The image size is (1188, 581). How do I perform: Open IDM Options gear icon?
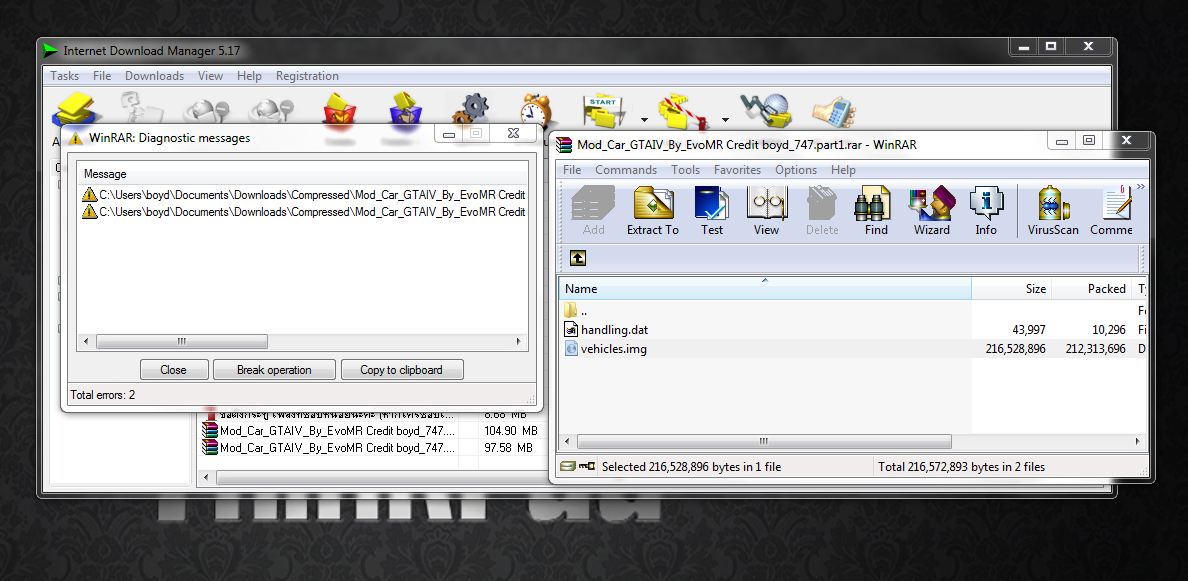(x=471, y=108)
